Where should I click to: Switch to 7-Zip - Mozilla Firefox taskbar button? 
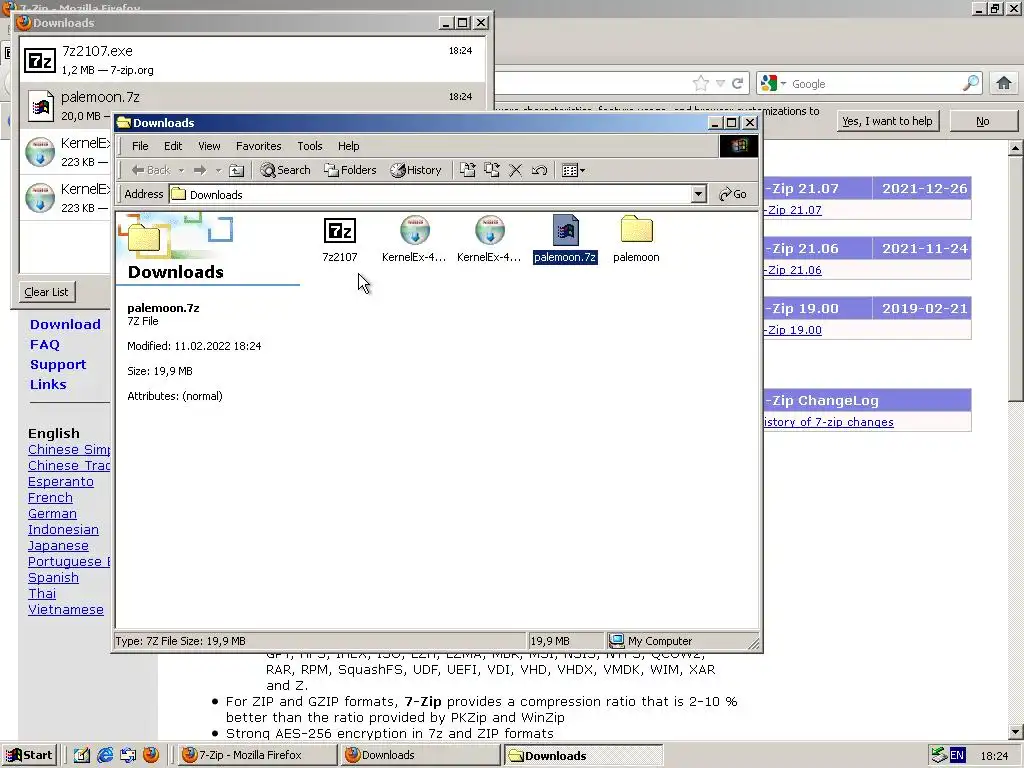(256, 756)
